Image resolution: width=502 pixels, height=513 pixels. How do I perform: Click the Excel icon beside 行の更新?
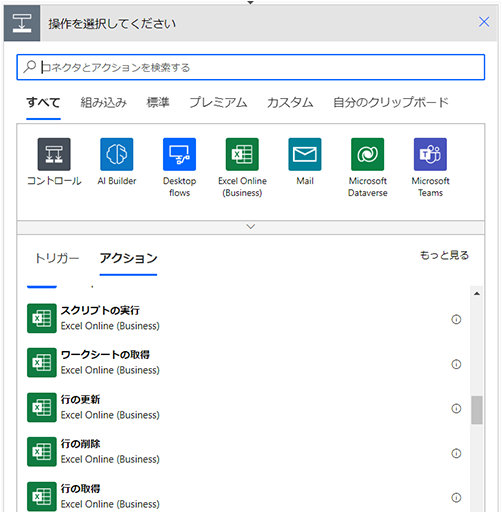42,407
